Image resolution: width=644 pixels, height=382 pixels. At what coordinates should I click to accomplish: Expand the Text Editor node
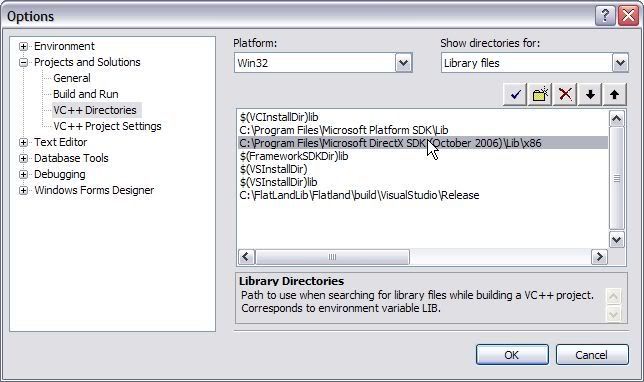coord(23,143)
